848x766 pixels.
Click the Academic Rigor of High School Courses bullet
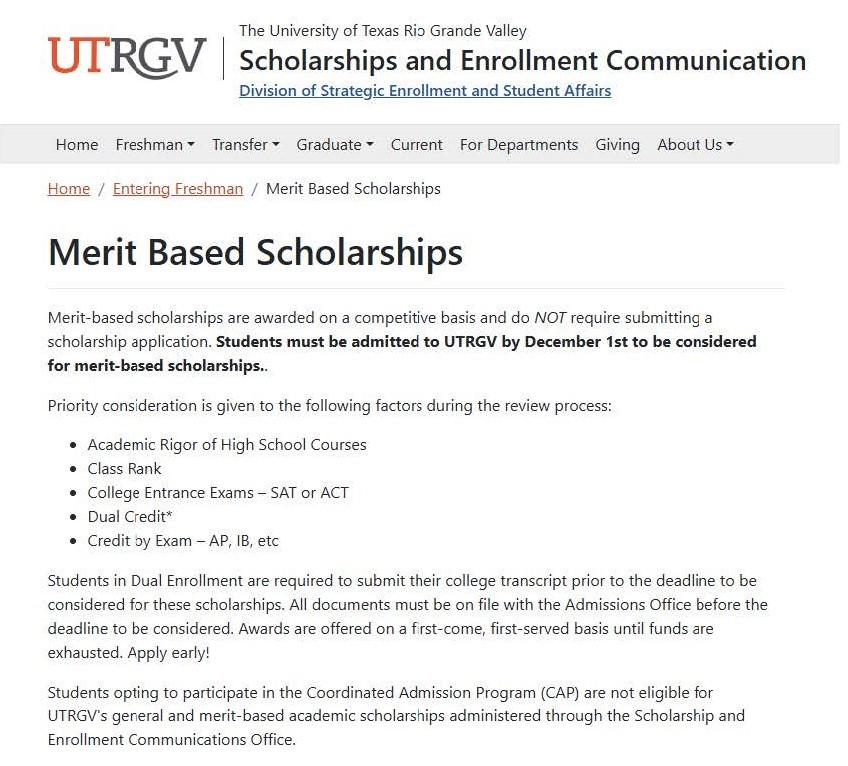tap(227, 445)
